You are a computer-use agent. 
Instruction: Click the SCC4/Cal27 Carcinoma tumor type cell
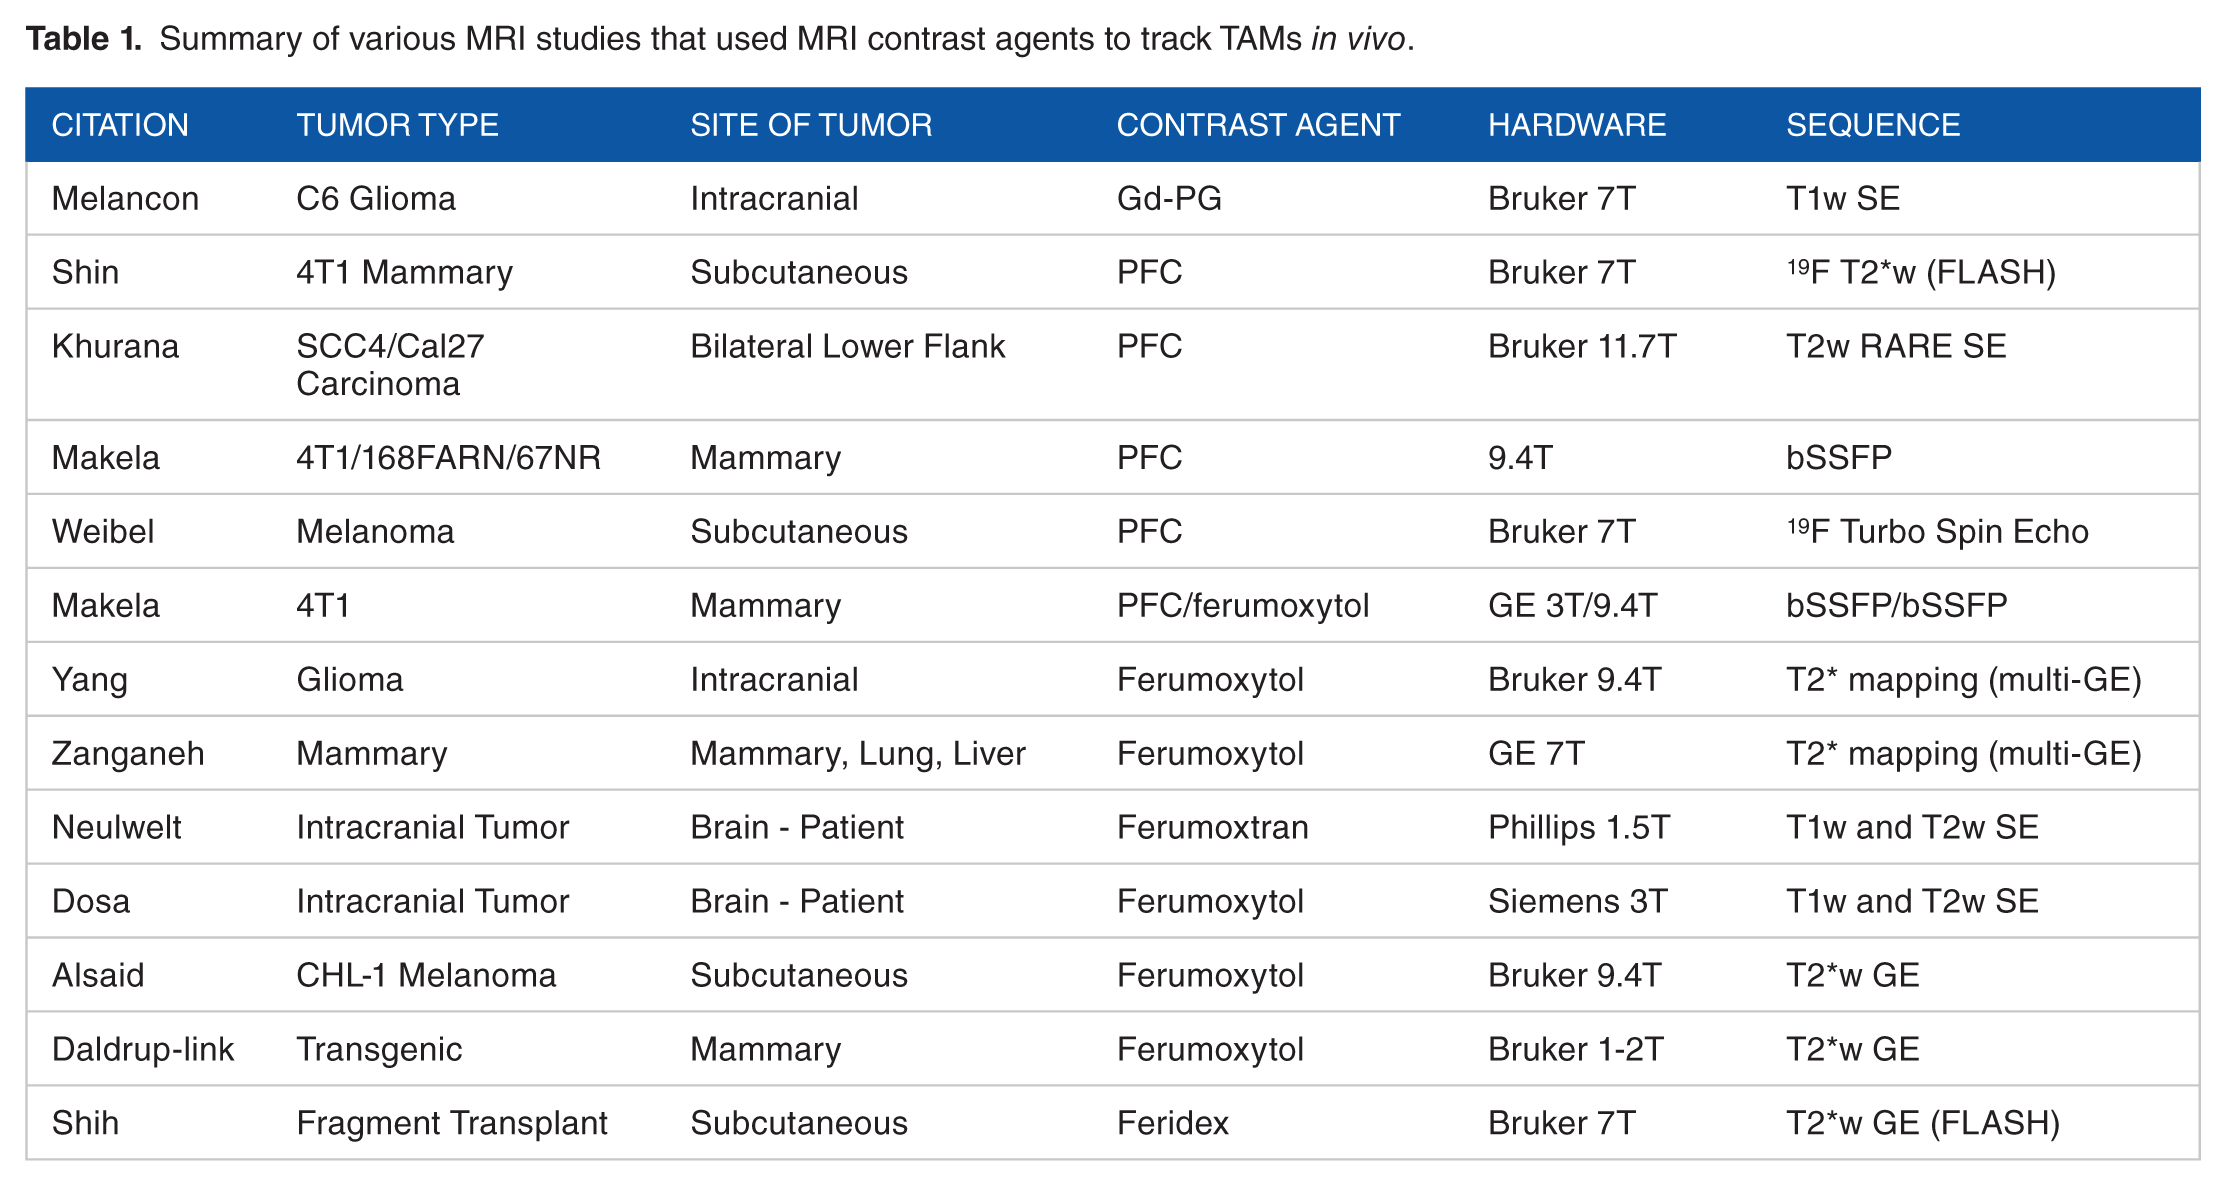tap(390, 365)
